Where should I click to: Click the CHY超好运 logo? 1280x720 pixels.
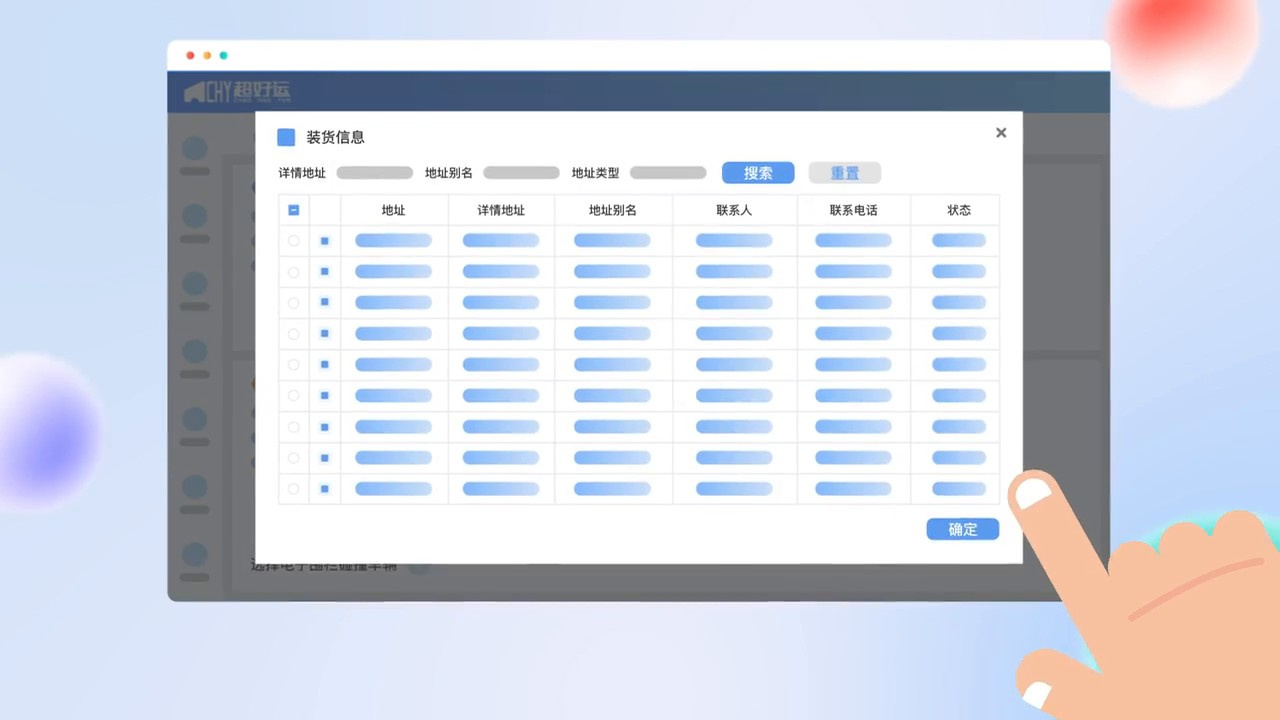coord(237,92)
